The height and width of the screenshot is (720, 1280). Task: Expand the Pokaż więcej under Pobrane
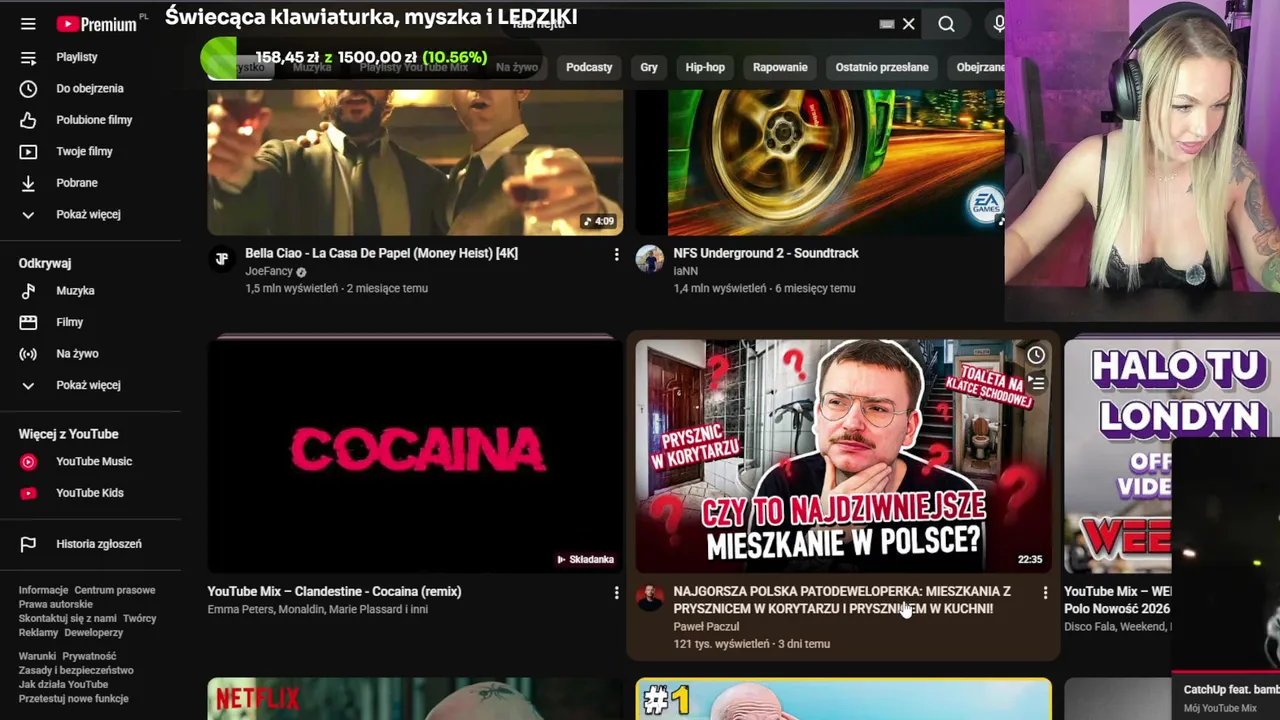click(x=88, y=214)
